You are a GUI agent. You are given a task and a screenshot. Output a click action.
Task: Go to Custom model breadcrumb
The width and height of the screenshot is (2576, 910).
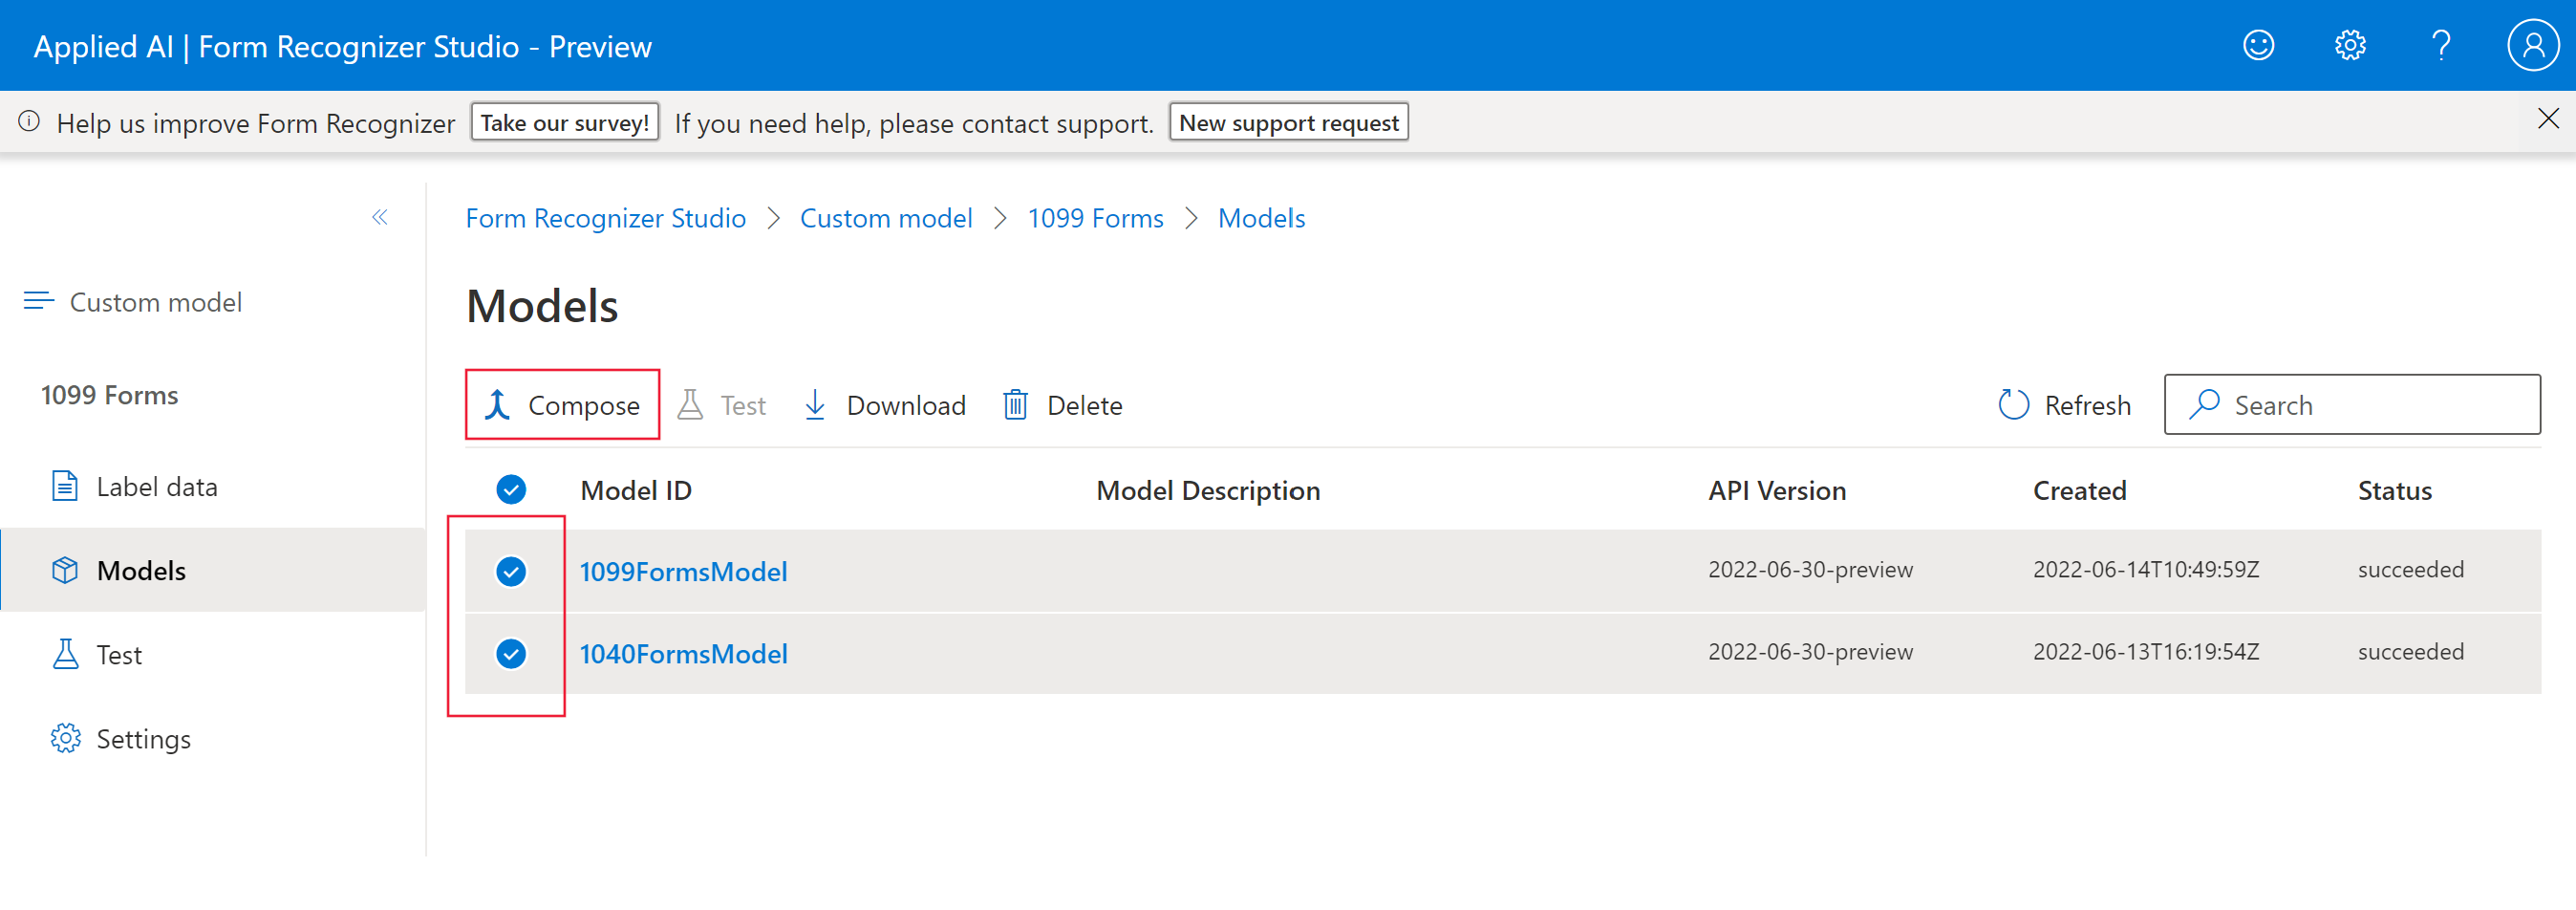(886, 218)
